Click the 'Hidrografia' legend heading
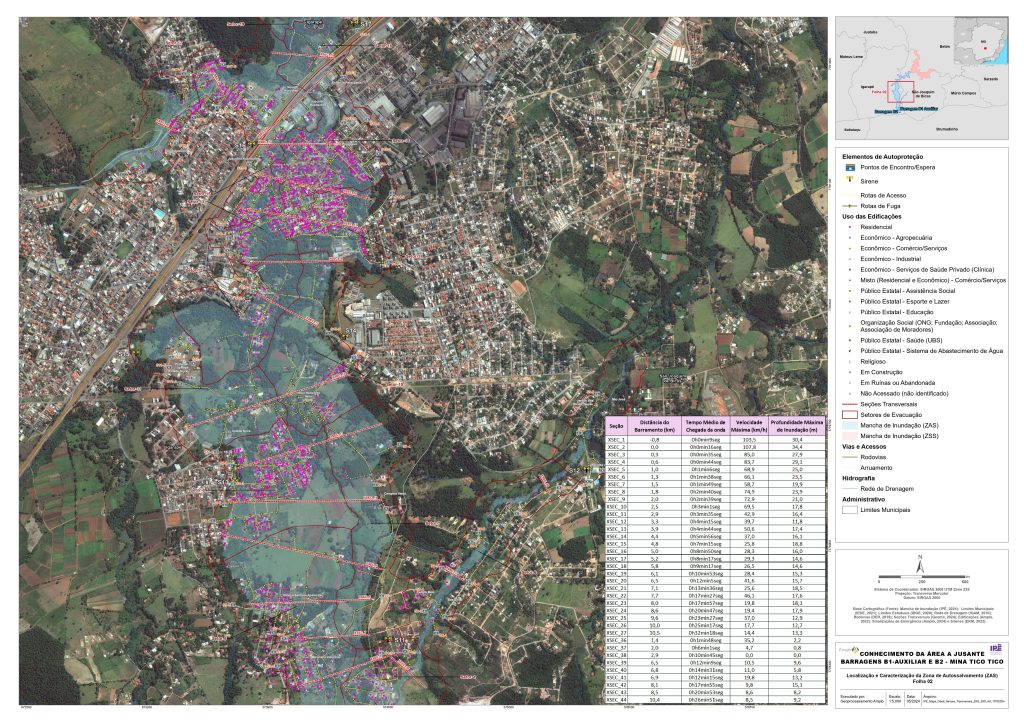 (x=858, y=479)
